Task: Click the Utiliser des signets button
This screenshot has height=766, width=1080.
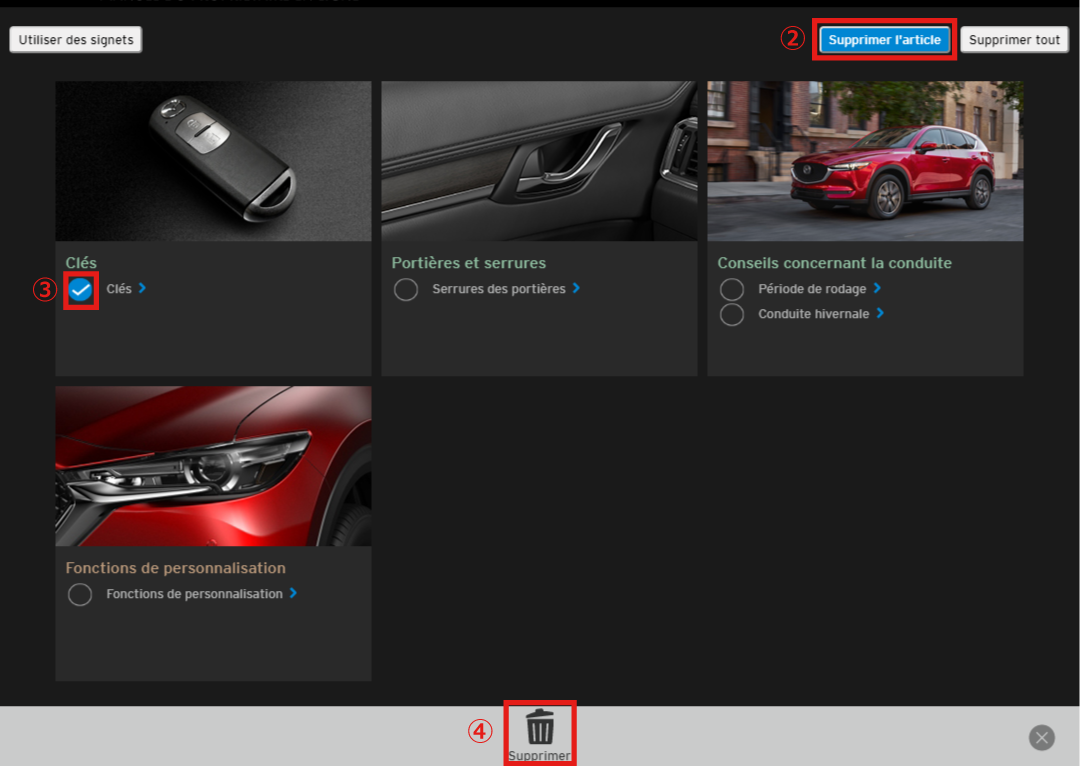Action: click(x=76, y=40)
